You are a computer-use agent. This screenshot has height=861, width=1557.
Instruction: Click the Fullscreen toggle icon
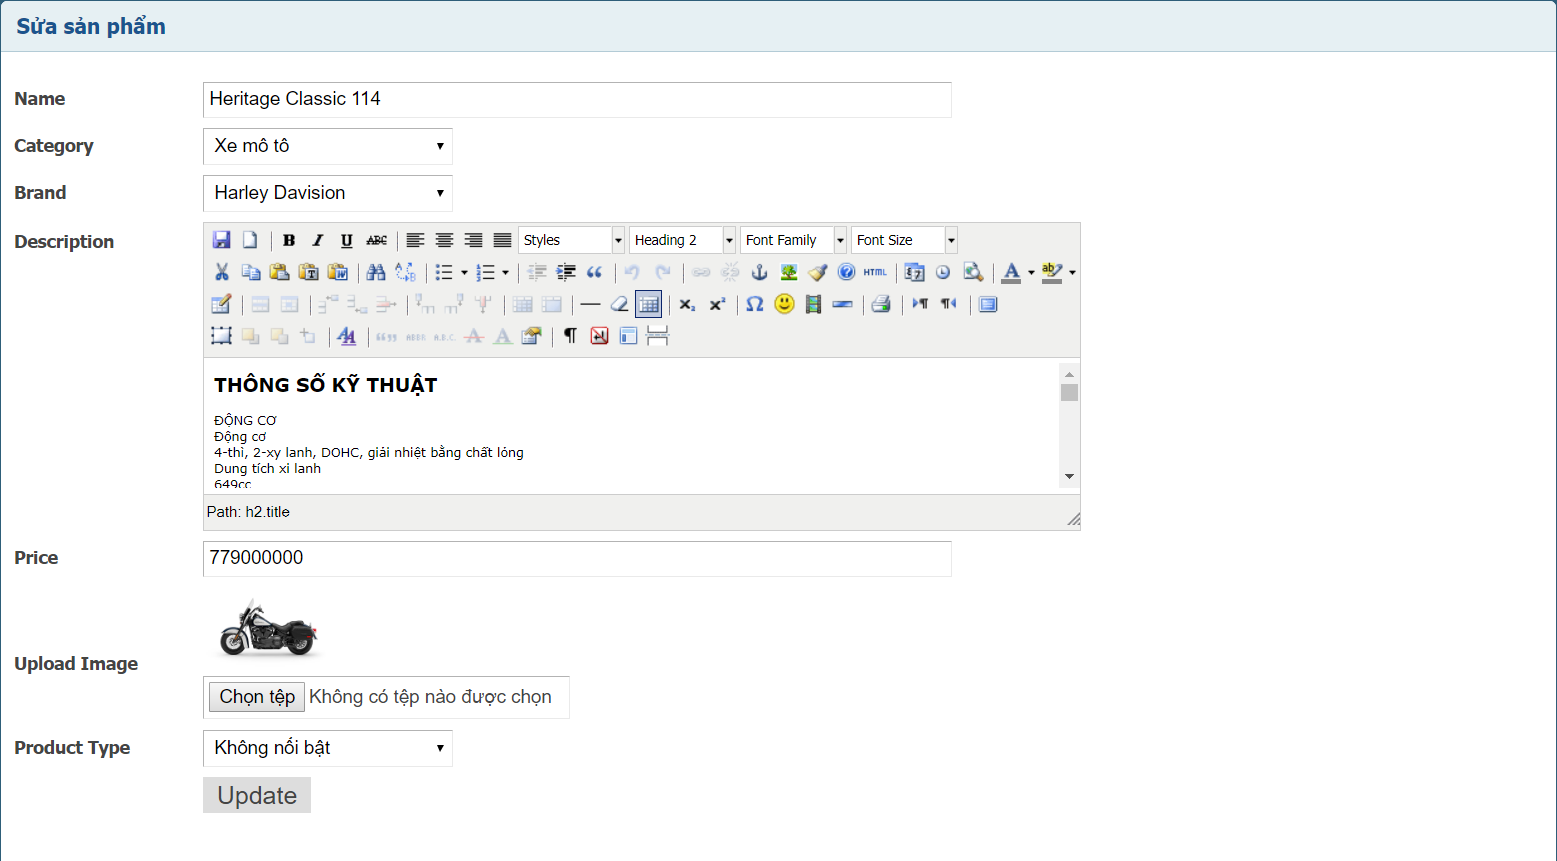click(988, 304)
